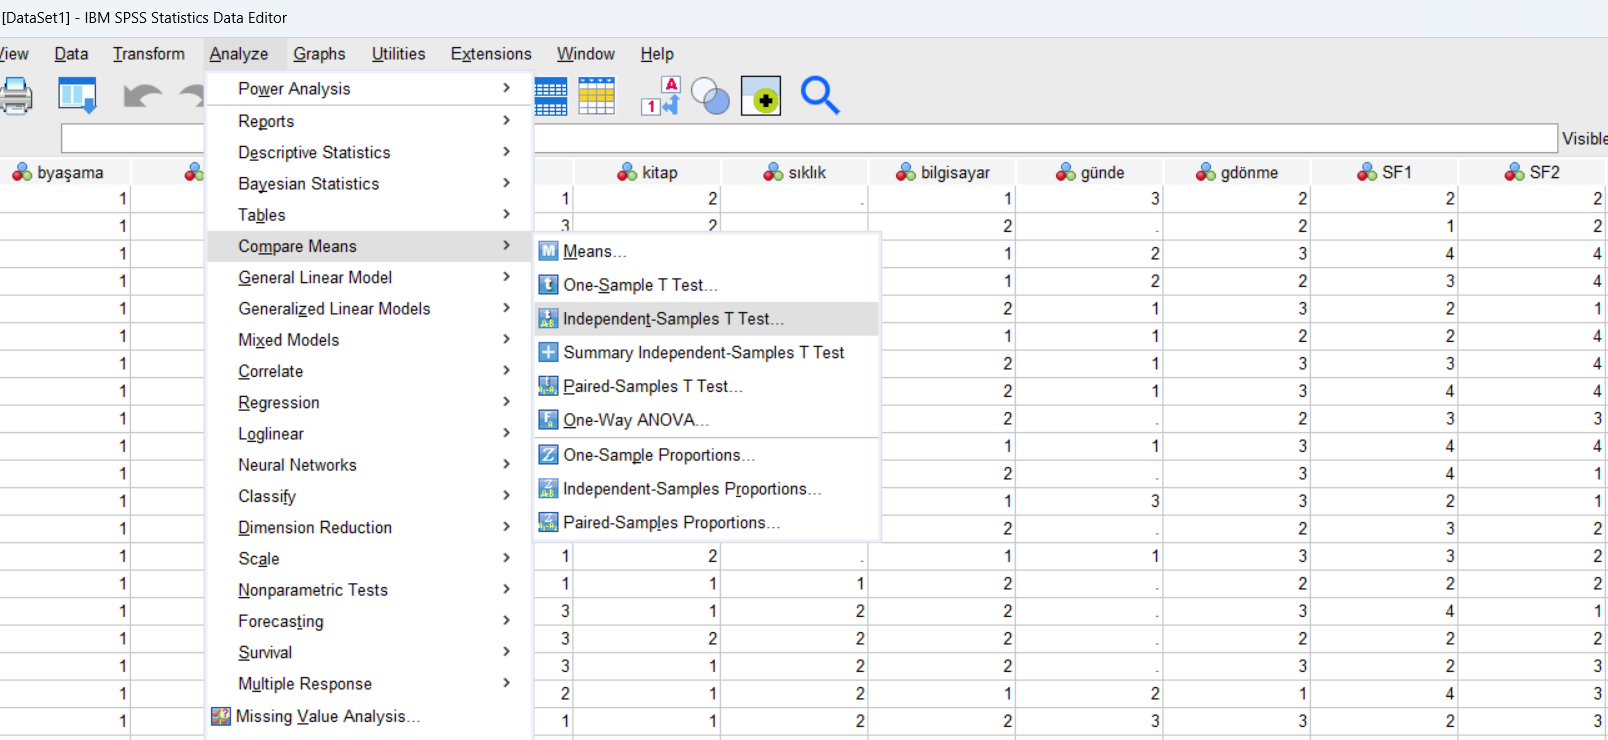Click the overlapping circles toolbar icon
1608x740 pixels.
pos(710,96)
